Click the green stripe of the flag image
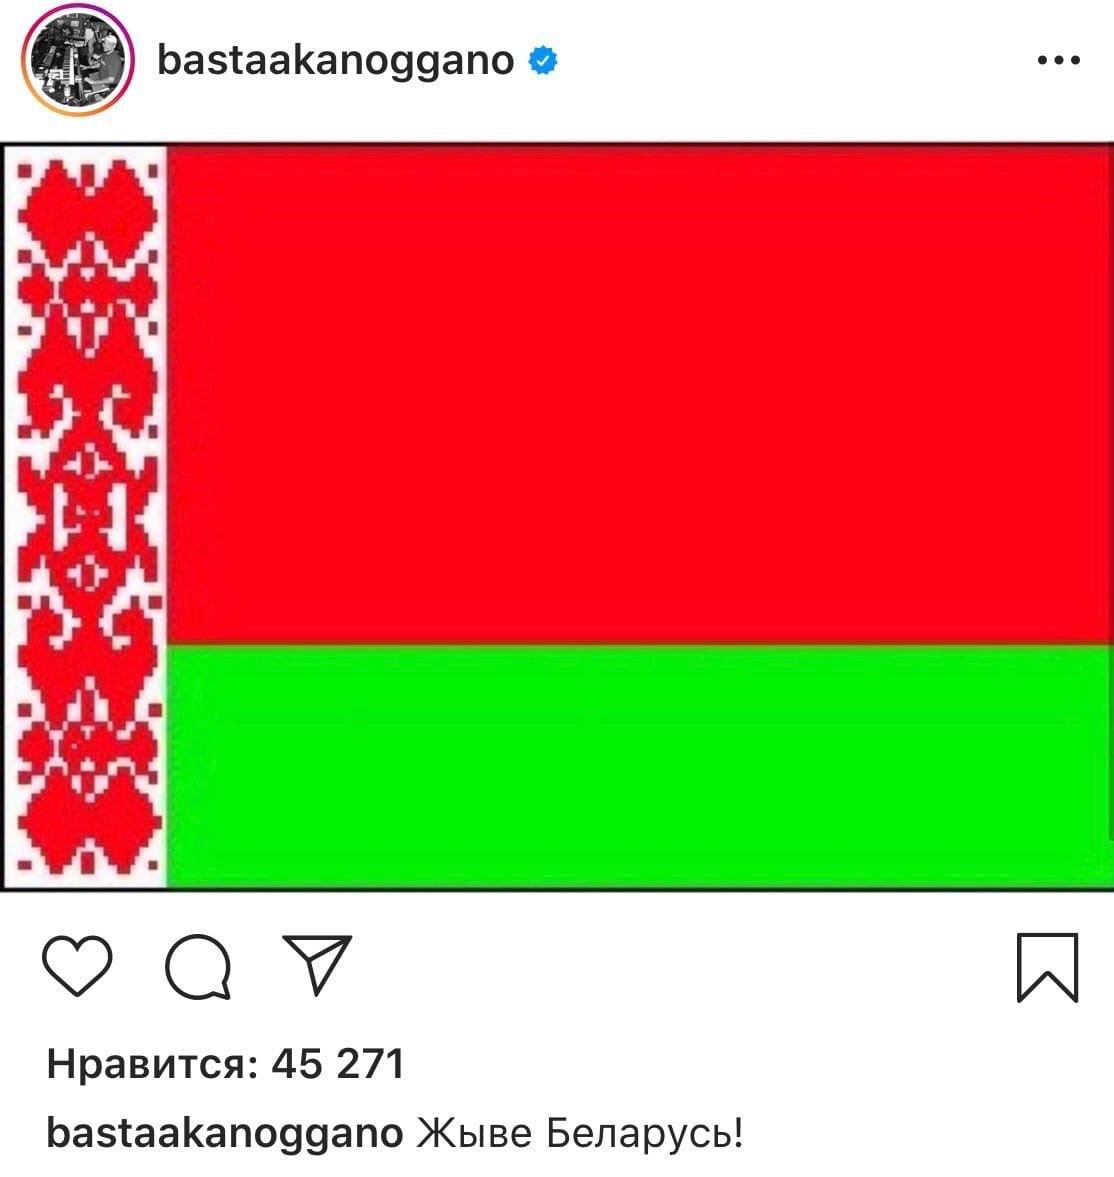 pos(639,766)
